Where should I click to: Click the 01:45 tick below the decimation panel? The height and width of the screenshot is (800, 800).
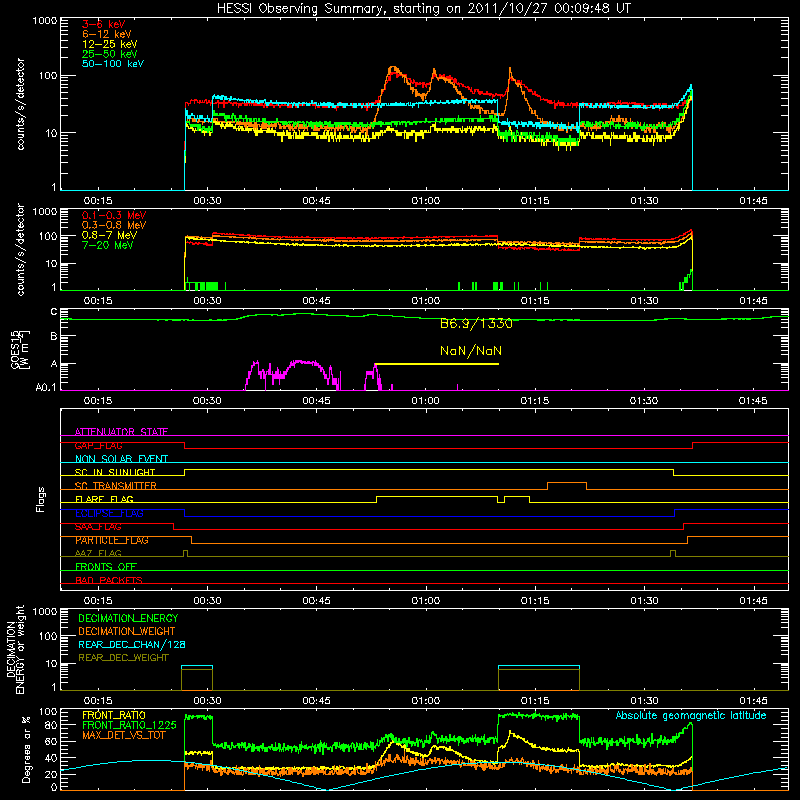(753, 701)
